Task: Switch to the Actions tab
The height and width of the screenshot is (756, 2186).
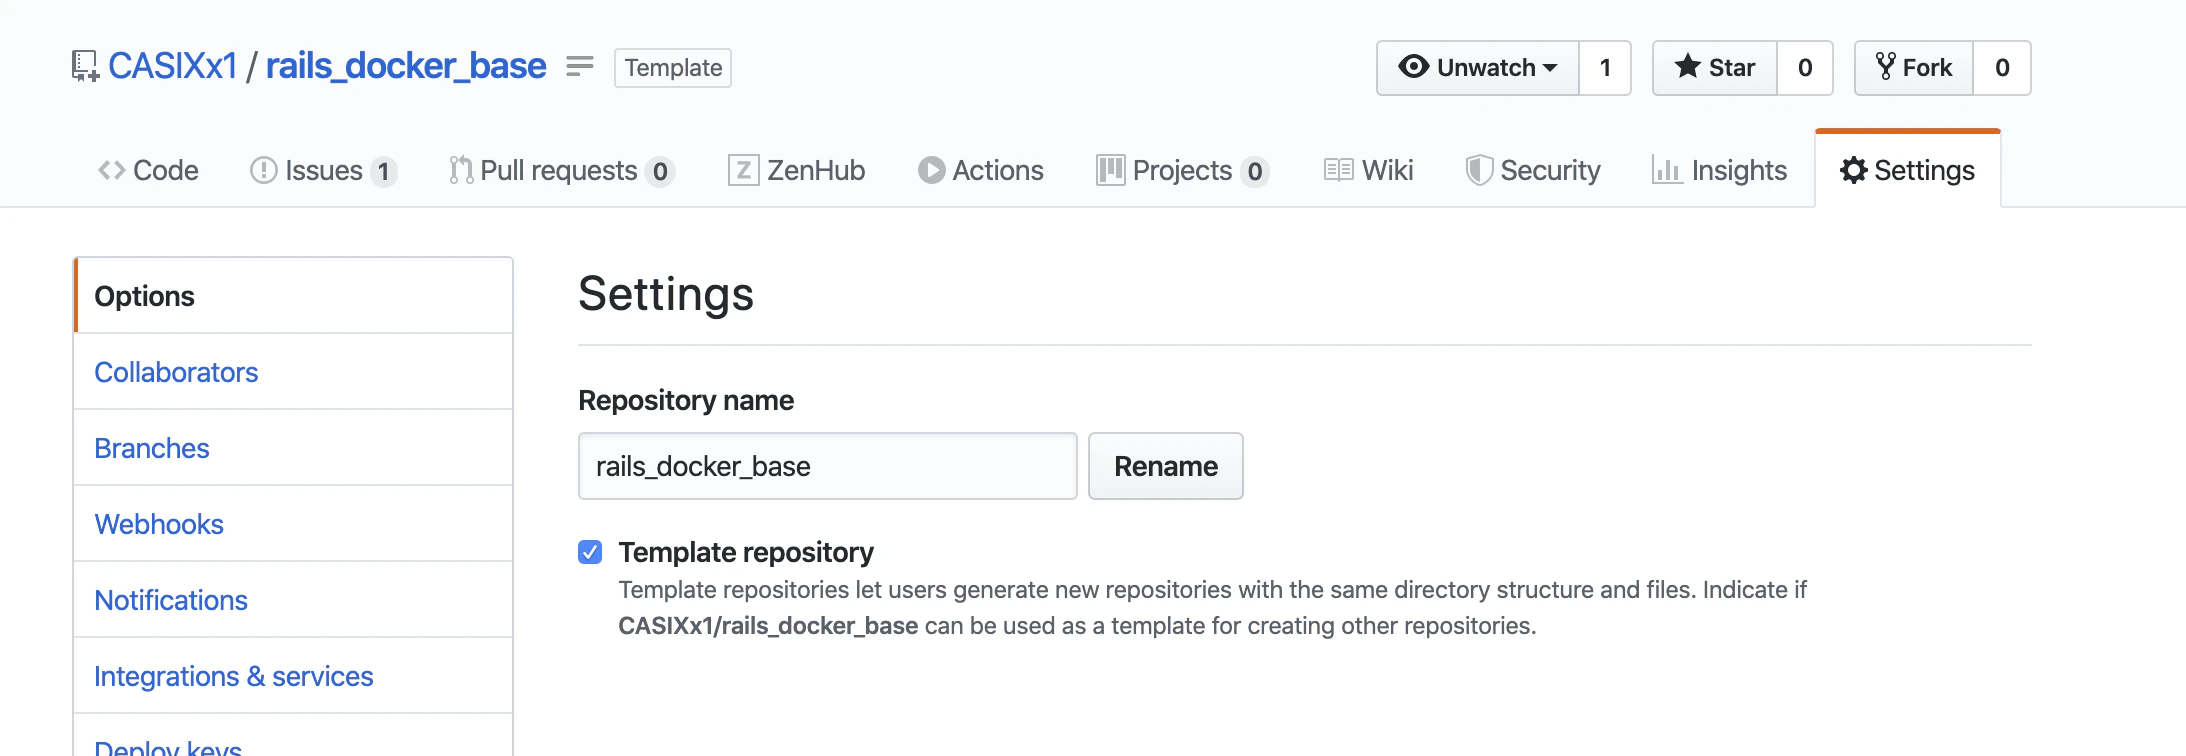Action: coord(980,170)
